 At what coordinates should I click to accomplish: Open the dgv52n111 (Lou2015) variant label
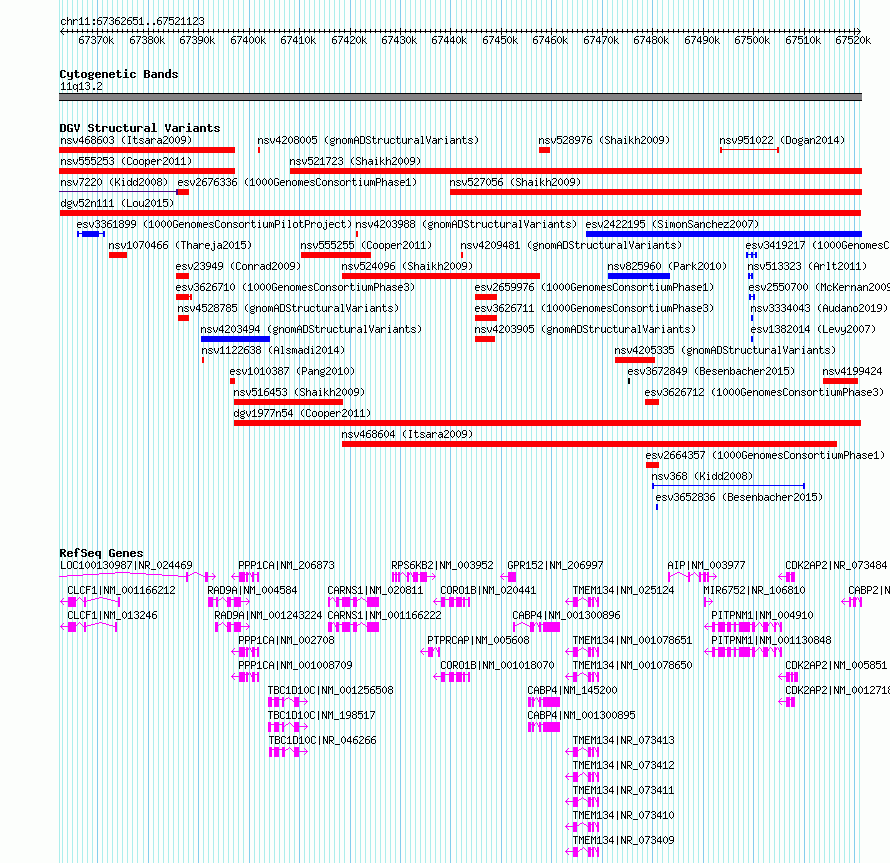pos(117,203)
